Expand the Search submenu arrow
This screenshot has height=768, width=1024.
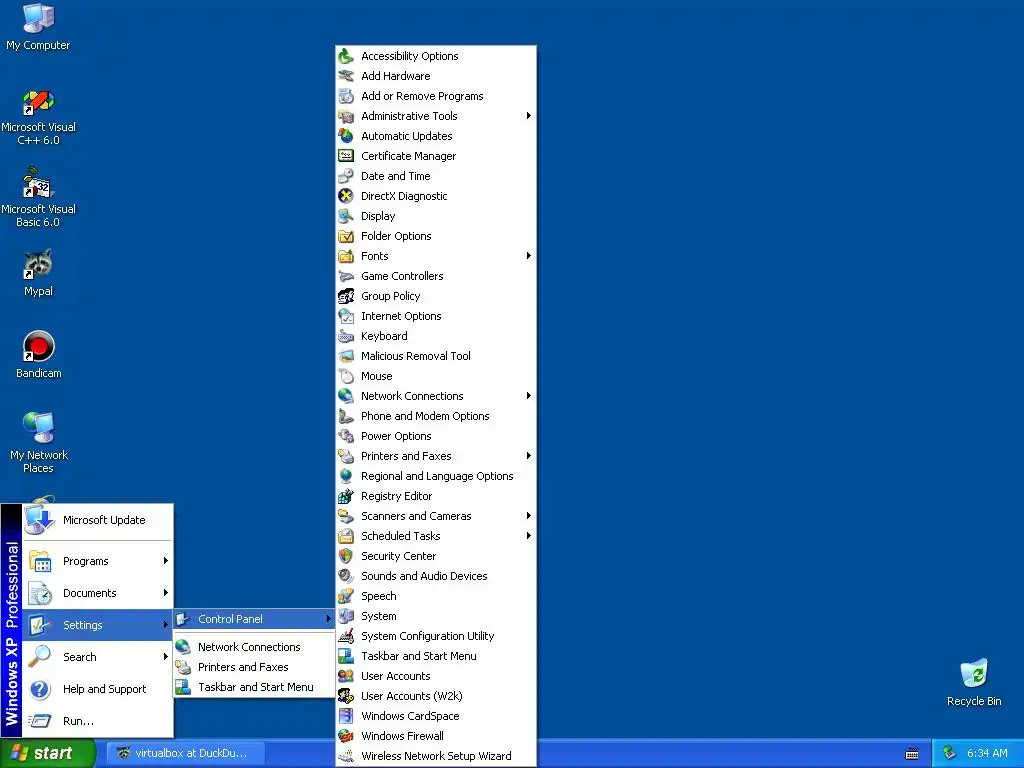coord(166,656)
